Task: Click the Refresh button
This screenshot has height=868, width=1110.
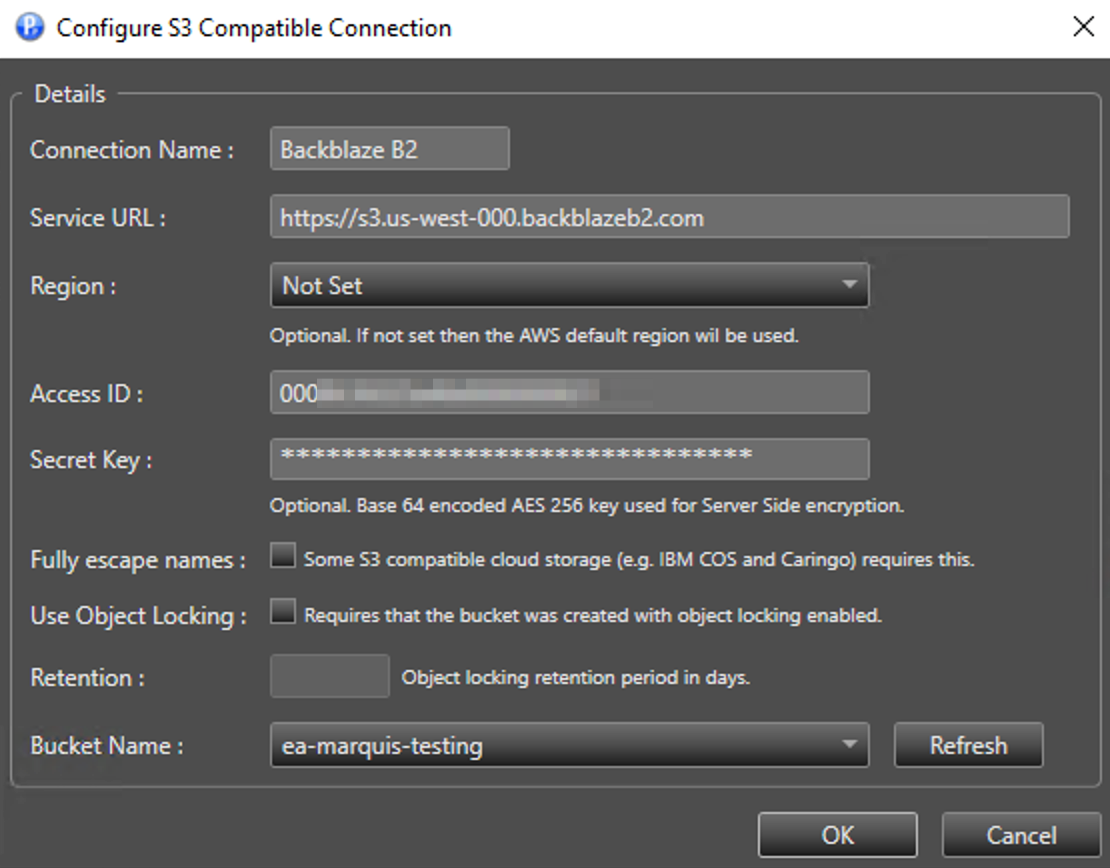Action: click(x=968, y=745)
